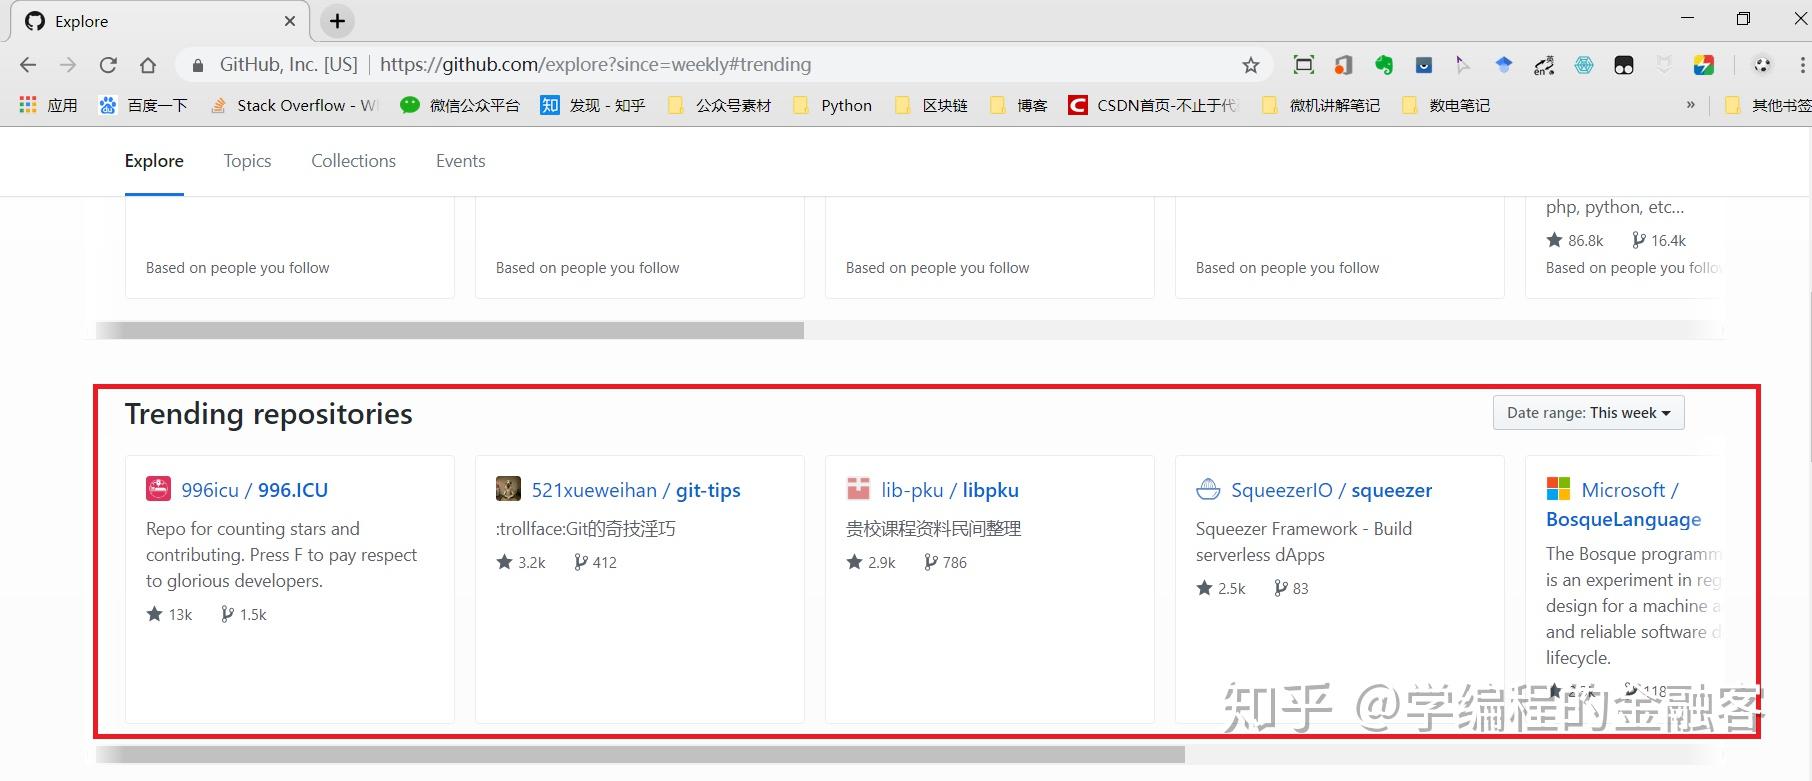The width and height of the screenshot is (1812, 781).
Task: View 3.2k stargazers of git-tips
Action: tap(521, 563)
